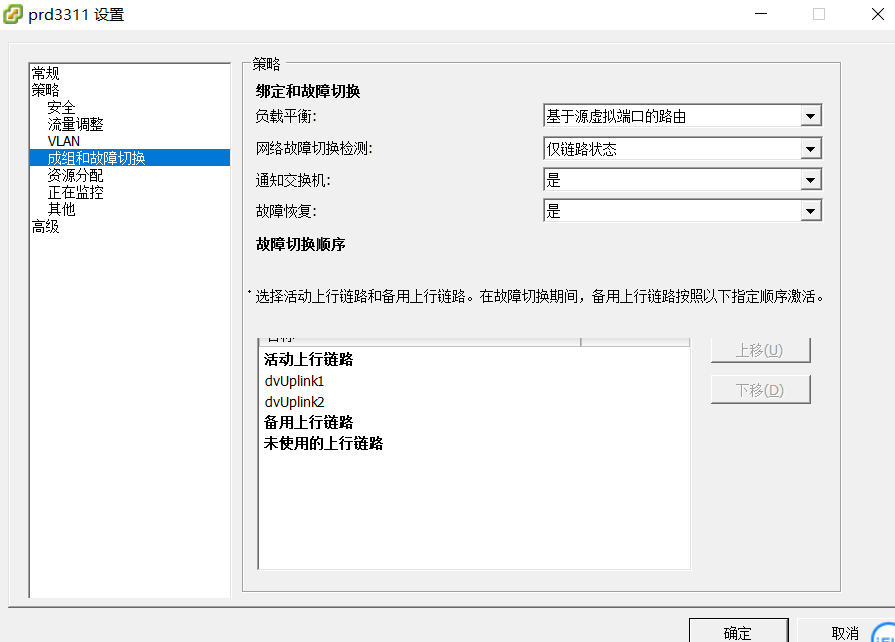Select 策略 in the left tree

tap(46, 90)
